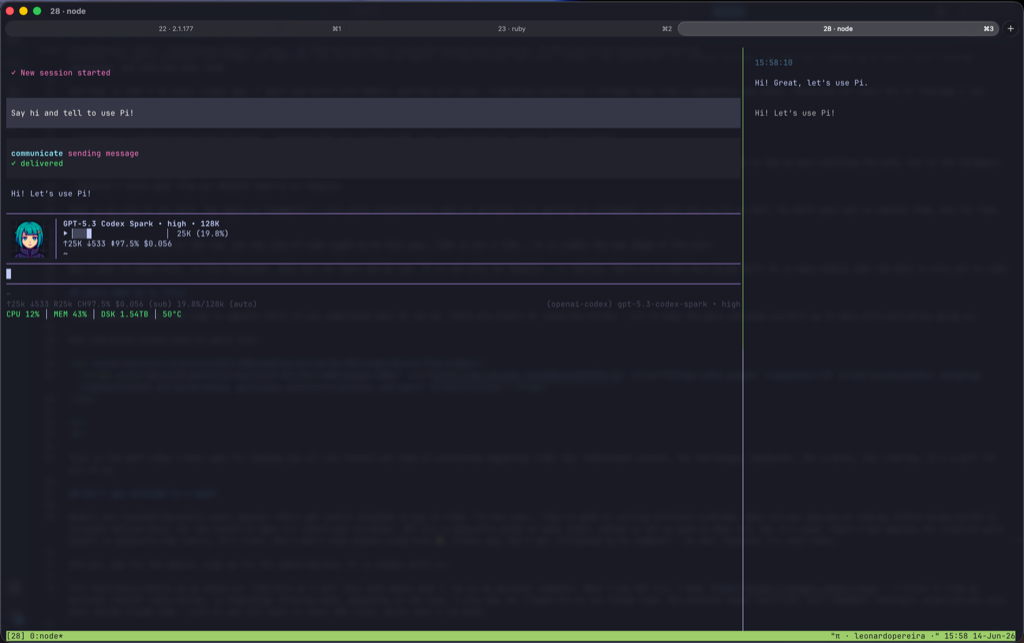Click the '15:58:10' timestamp in right pane
1024x643 pixels.
[x=773, y=63]
